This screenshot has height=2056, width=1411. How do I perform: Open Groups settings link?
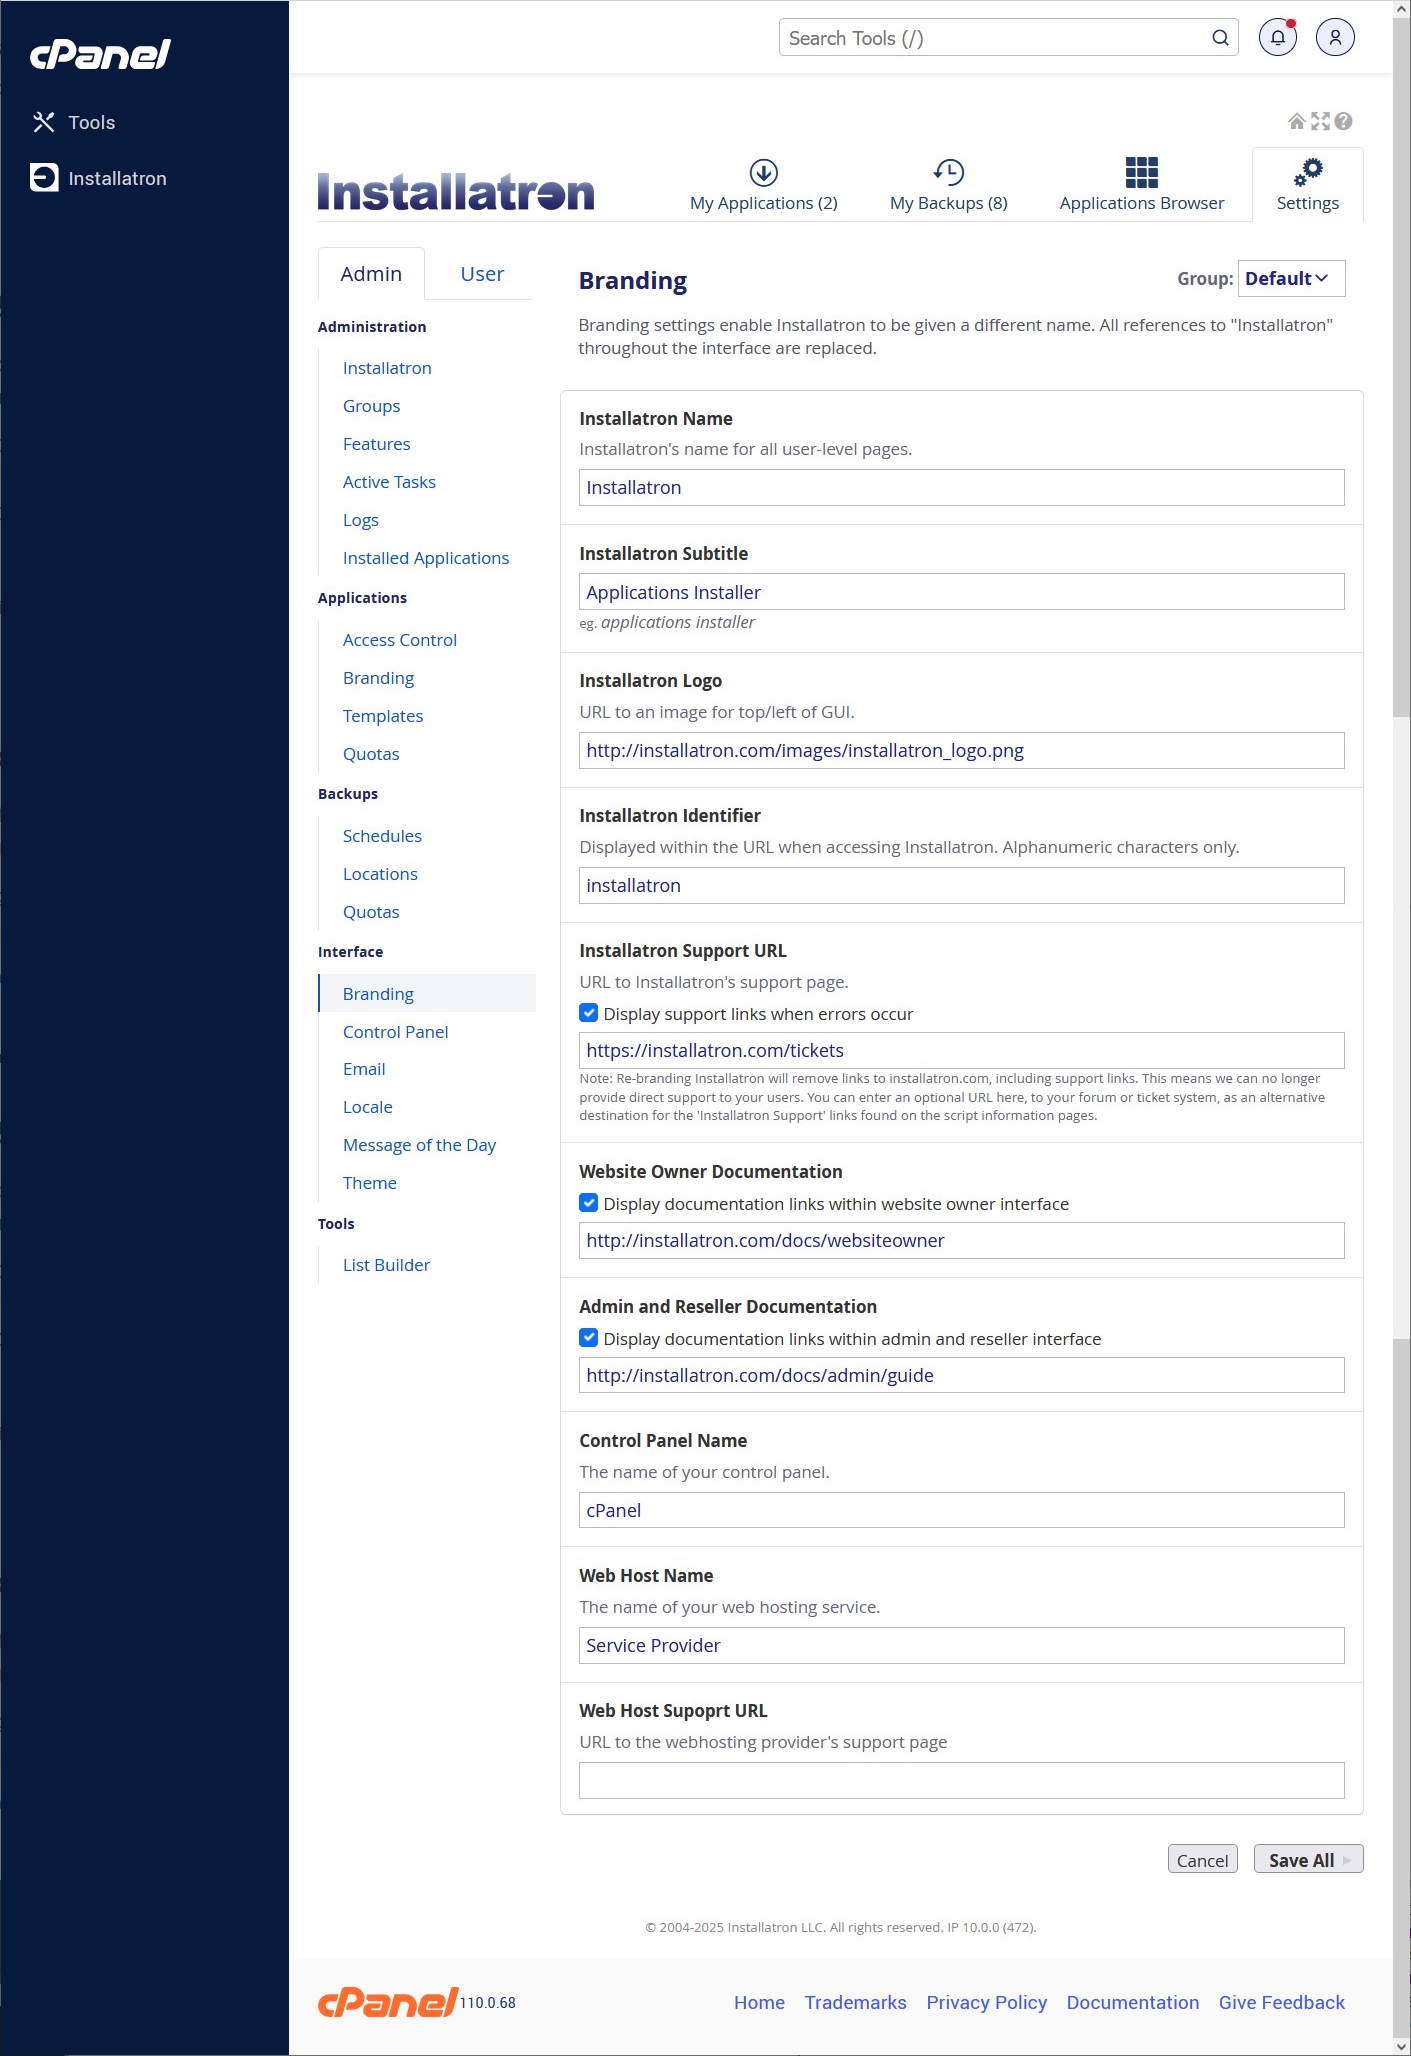tap(371, 406)
